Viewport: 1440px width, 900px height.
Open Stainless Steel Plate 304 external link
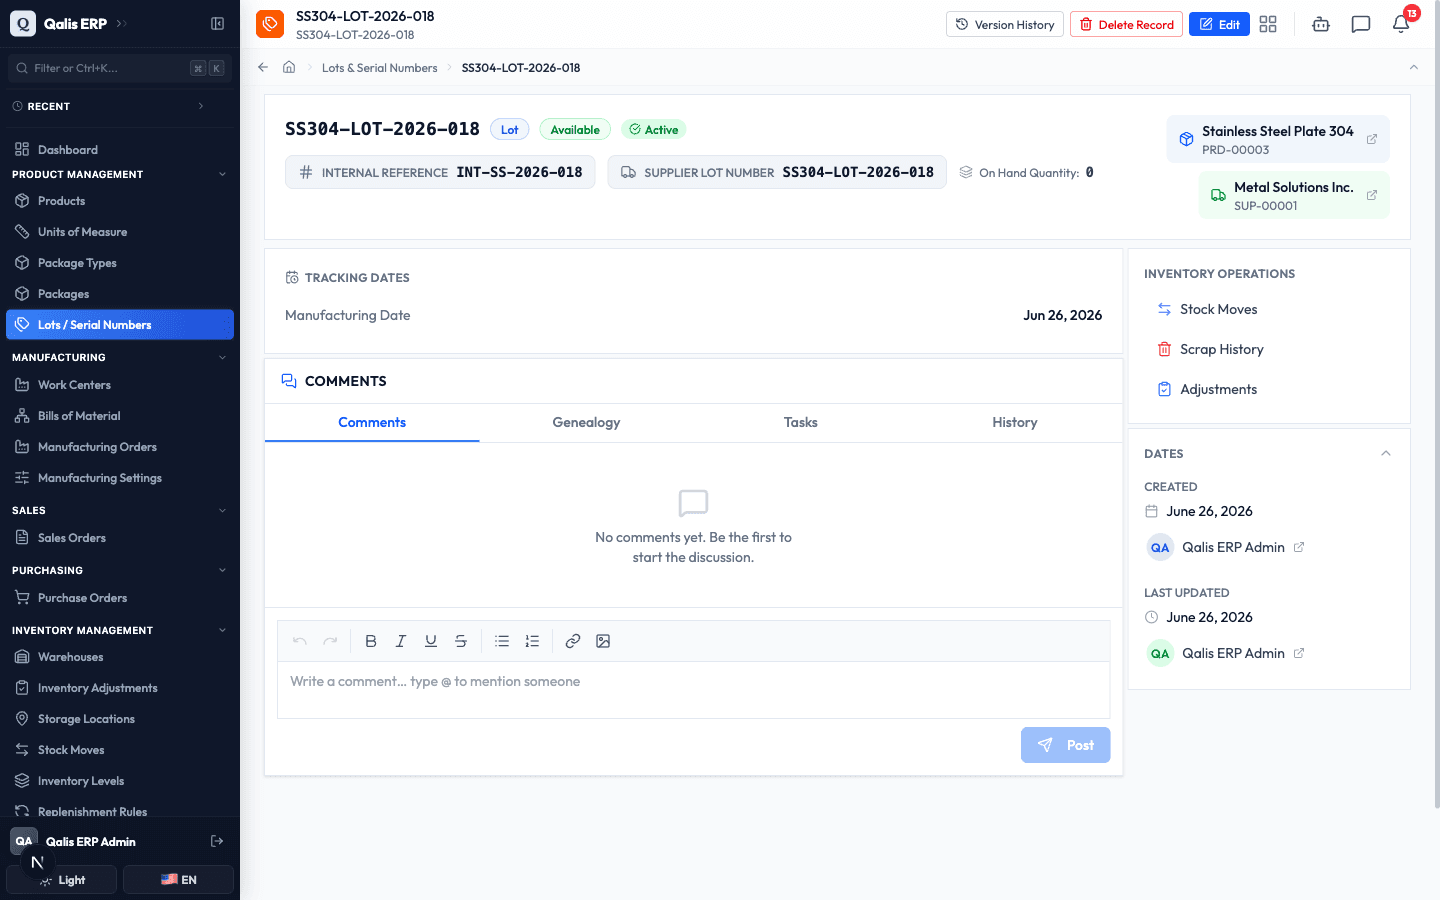tap(1372, 139)
